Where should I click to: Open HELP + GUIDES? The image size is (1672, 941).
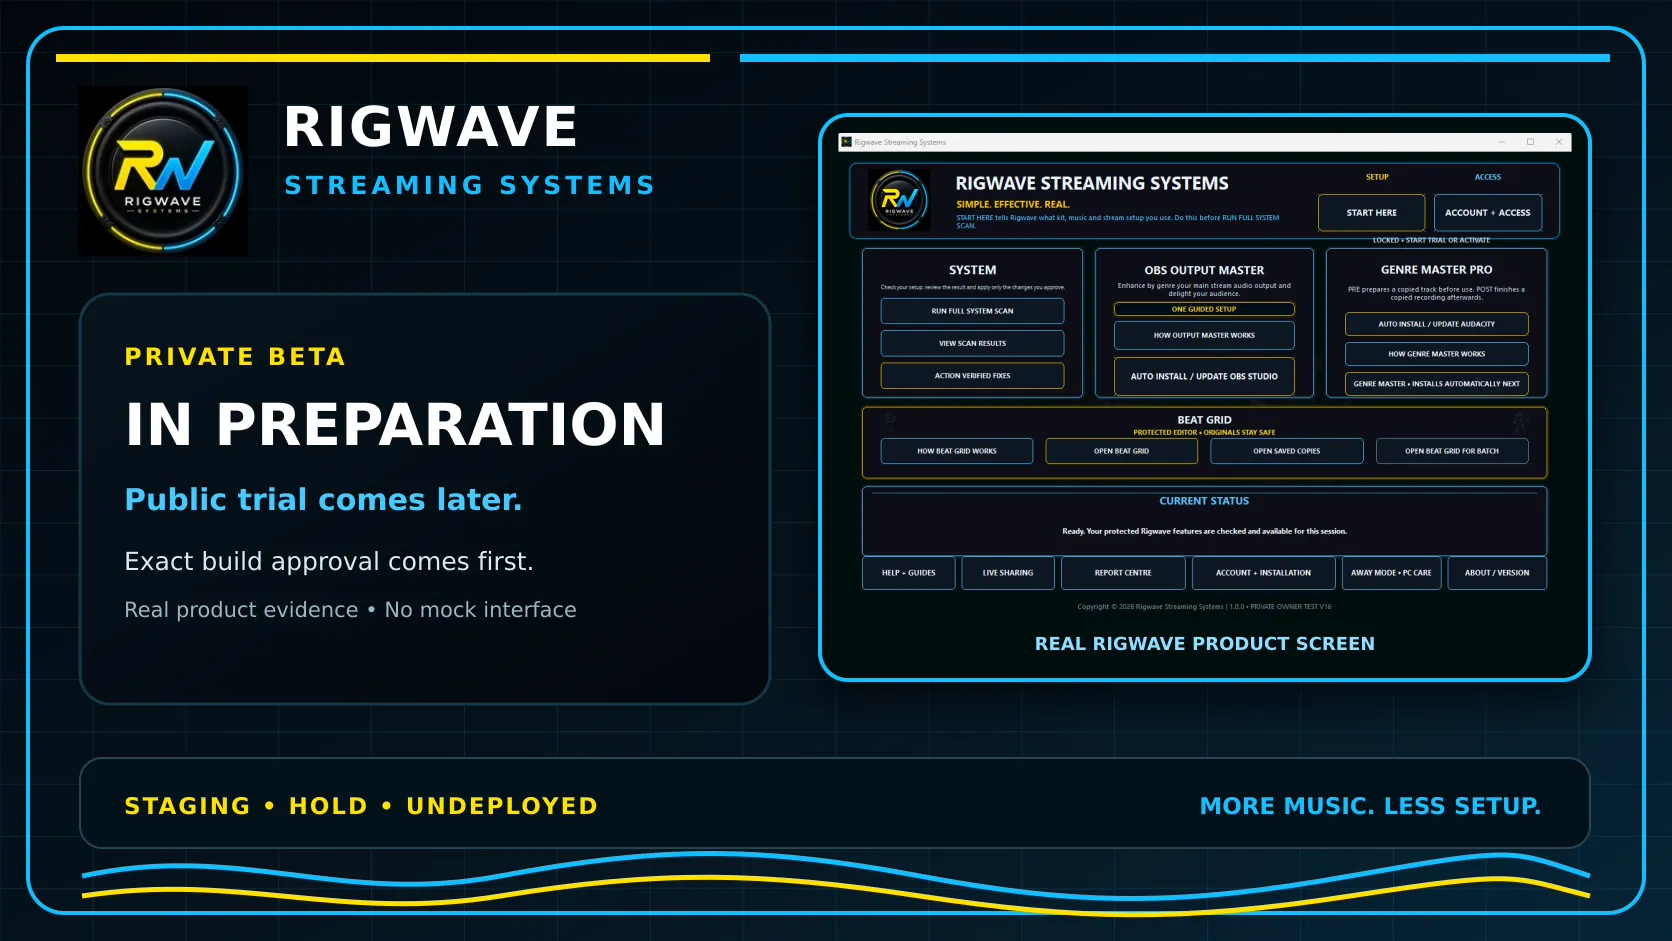pos(908,573)
